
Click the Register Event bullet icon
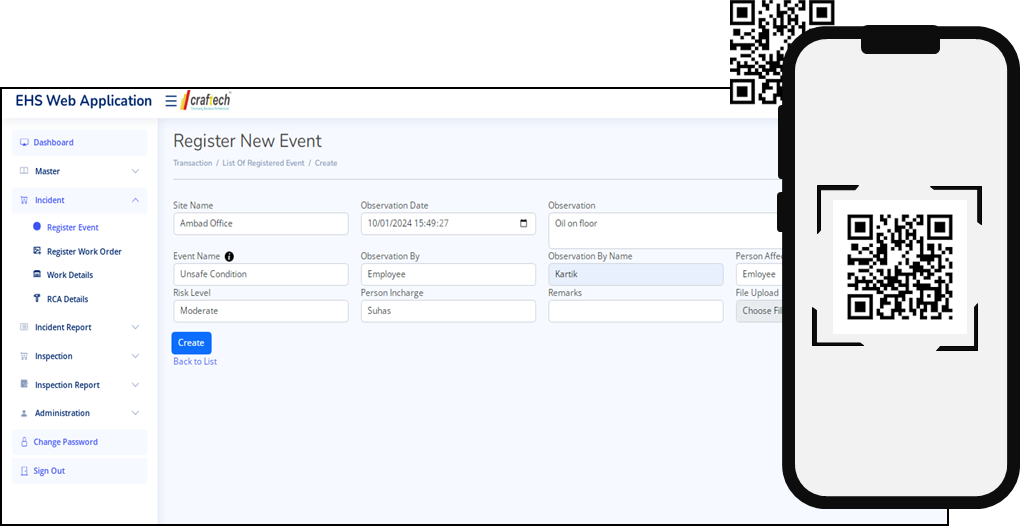coord(37,227)
